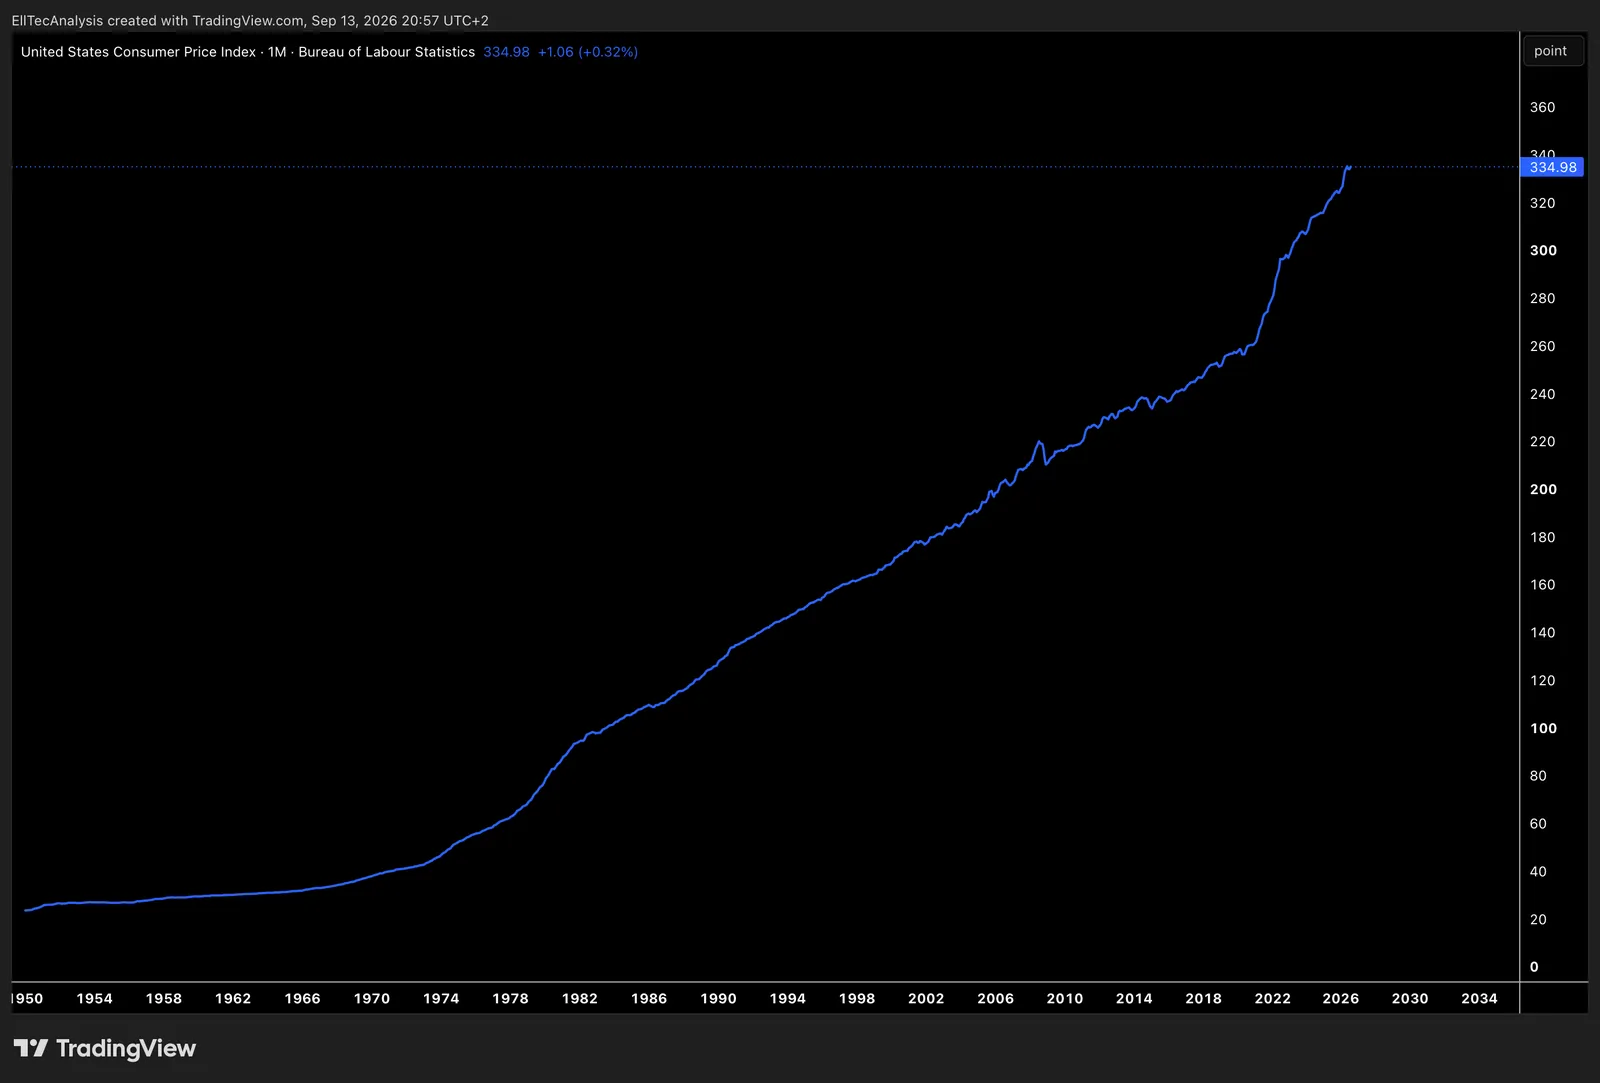
Task: Click the 40 price scale label
Action: tap(1538, 871)
